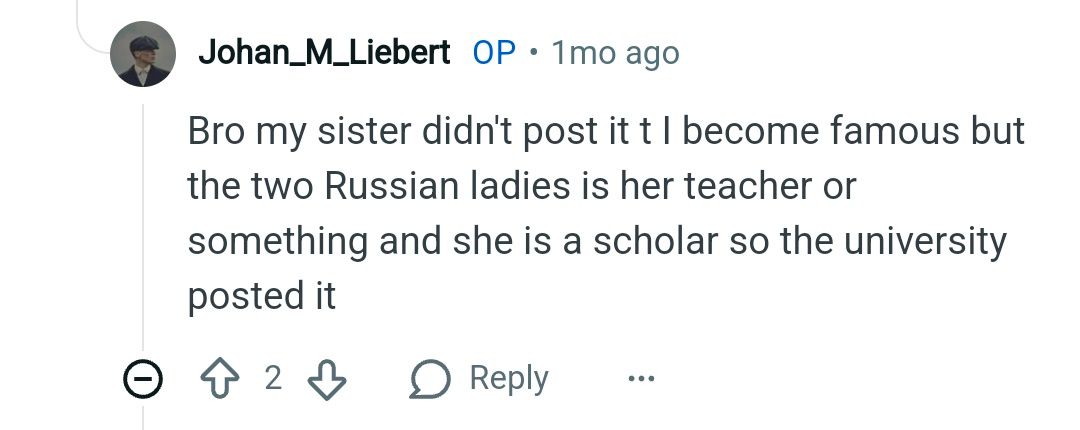Open the "1mo ago" timestamp permalink
Image resolution: width=1080 pixels, height=430 pixels.
point(615,53)
